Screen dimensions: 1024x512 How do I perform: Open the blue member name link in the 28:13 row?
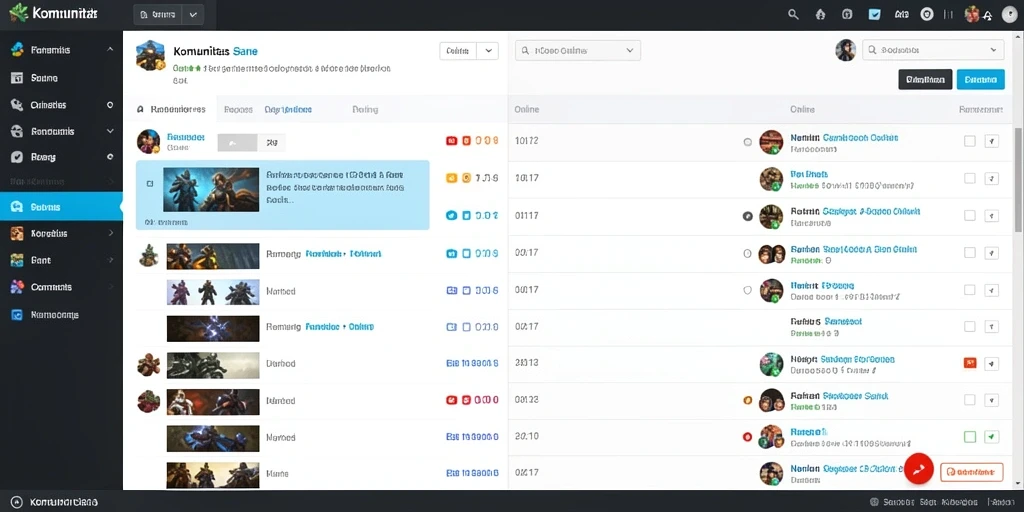click(857, 359)
